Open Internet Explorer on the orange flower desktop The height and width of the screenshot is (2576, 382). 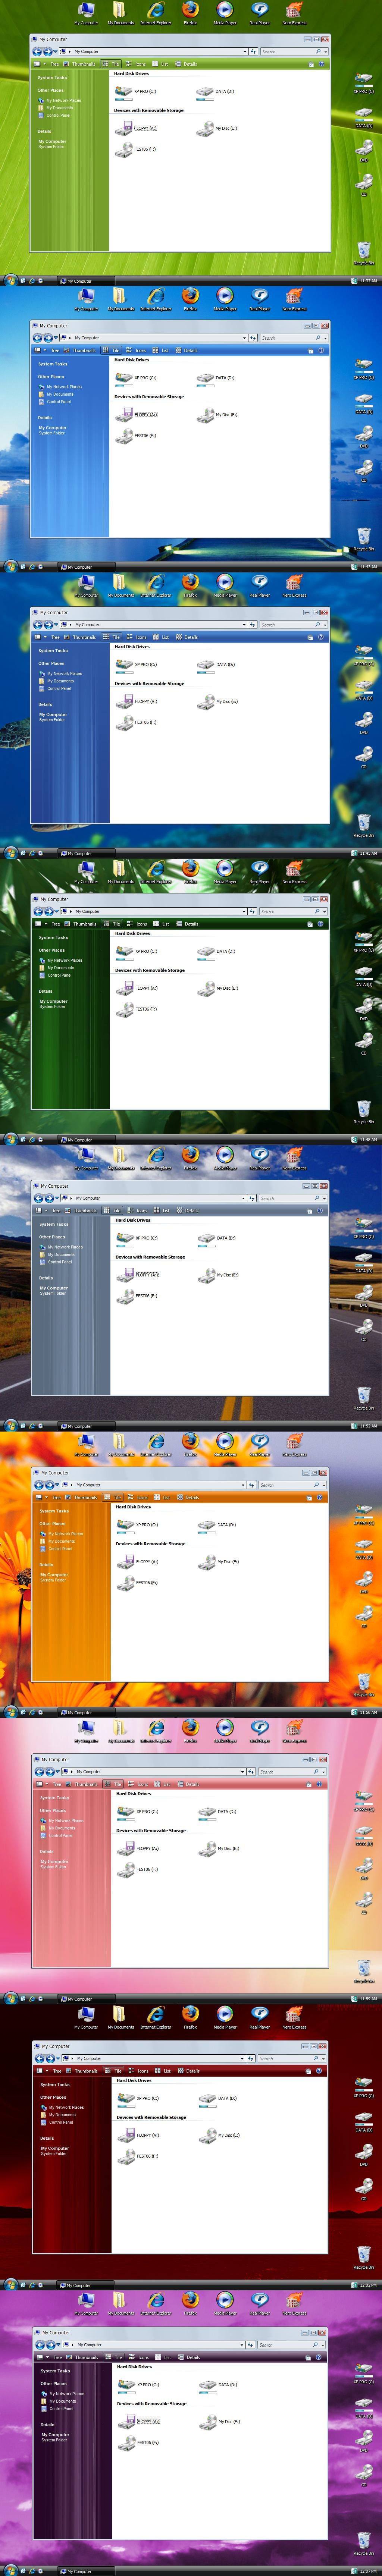coord(156,1444)
